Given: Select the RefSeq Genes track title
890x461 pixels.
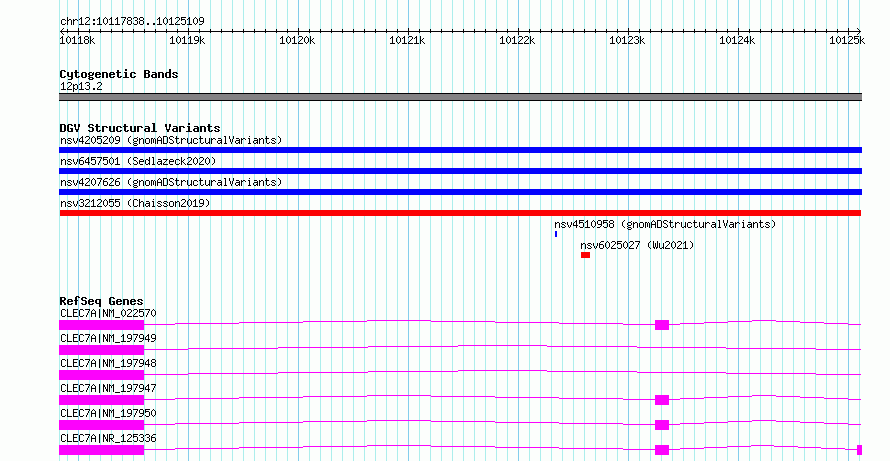Looking at the screenshot, I should [x=102, y=301].
